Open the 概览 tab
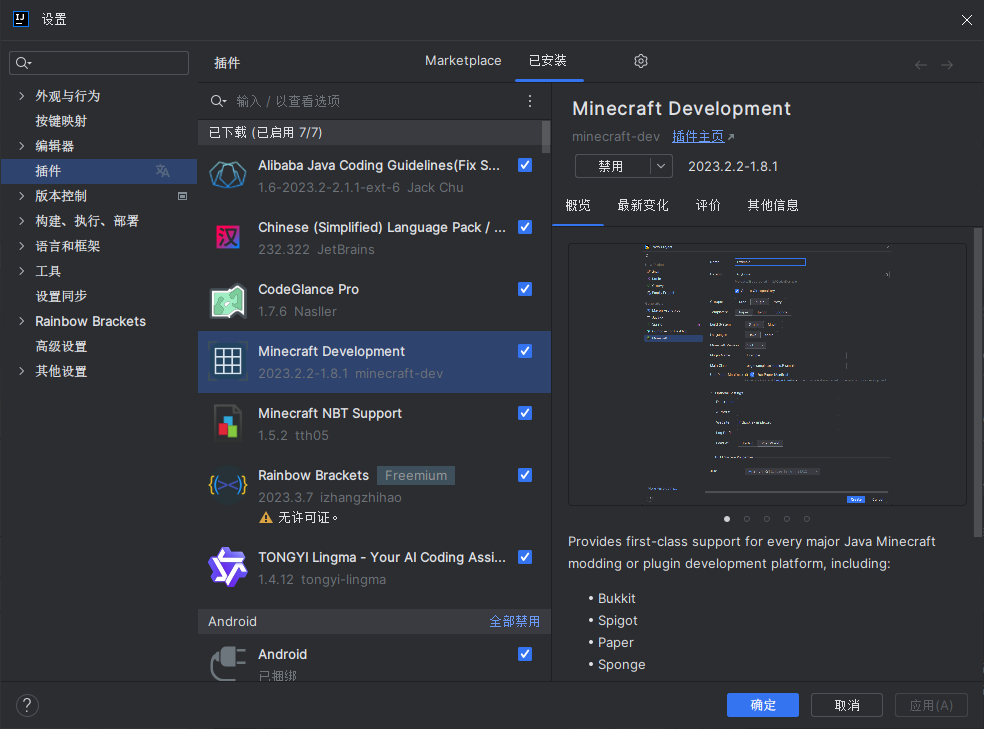Viewport: 984px width, 729px height. tap(578, 205)
